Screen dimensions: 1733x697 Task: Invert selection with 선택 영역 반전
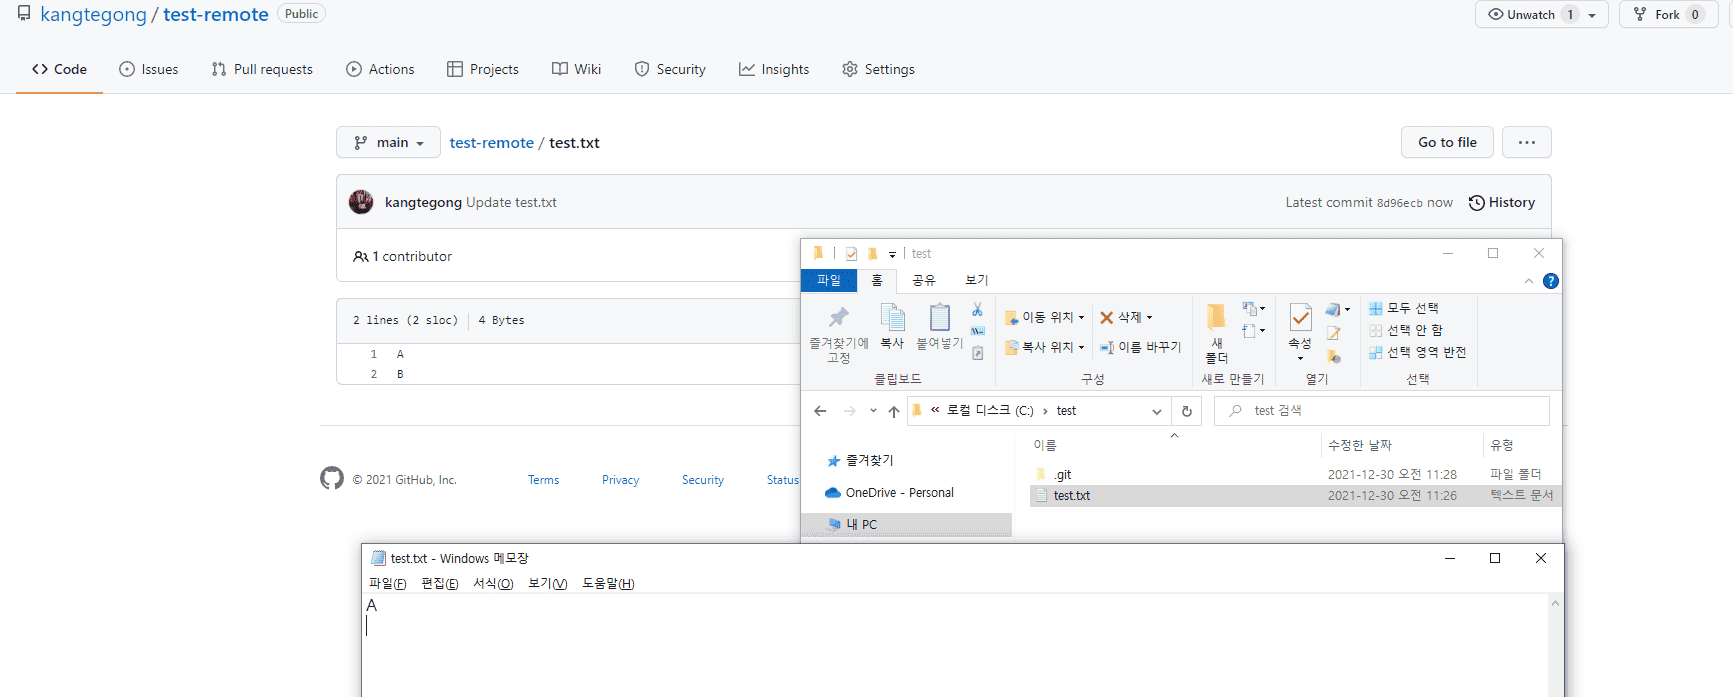(x=1418, y=352)
